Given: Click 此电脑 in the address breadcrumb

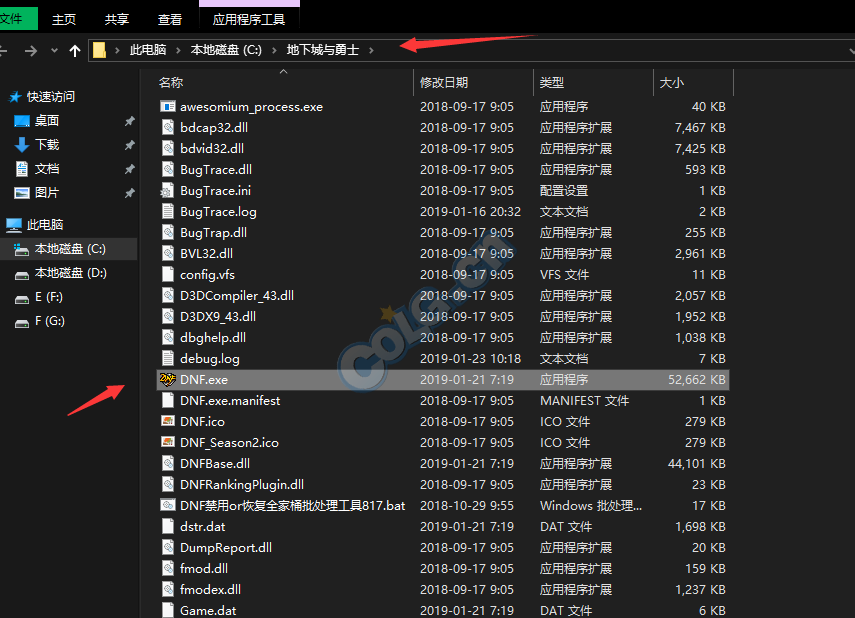Looking at the screenshot, I should click(x=148, y=50).
